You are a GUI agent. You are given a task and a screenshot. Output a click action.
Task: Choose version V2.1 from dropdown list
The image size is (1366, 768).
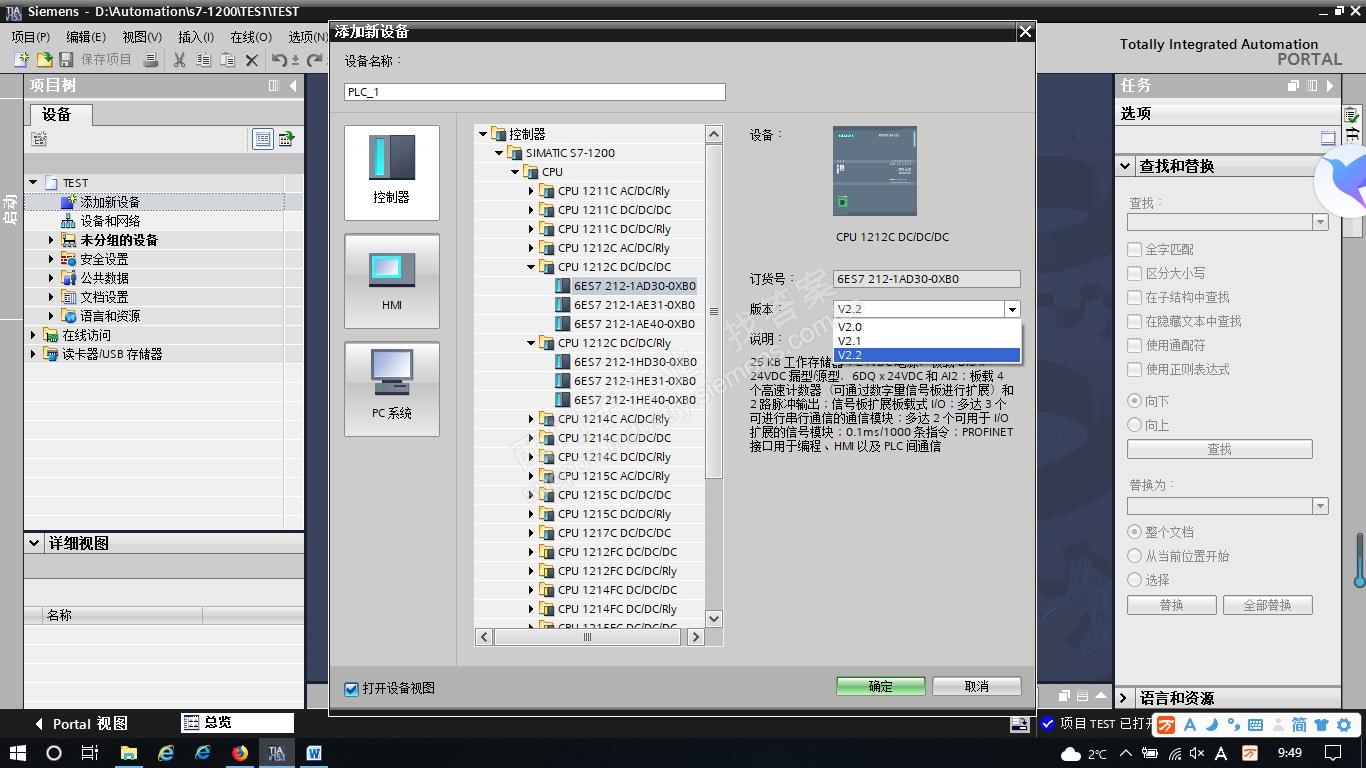[927, 341]
